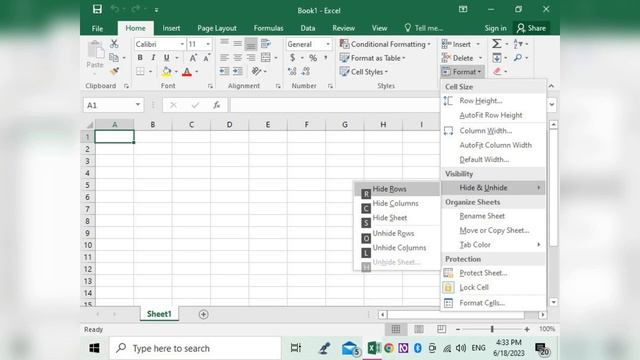Open Conditional Formatting dropdown

(385, 44)
